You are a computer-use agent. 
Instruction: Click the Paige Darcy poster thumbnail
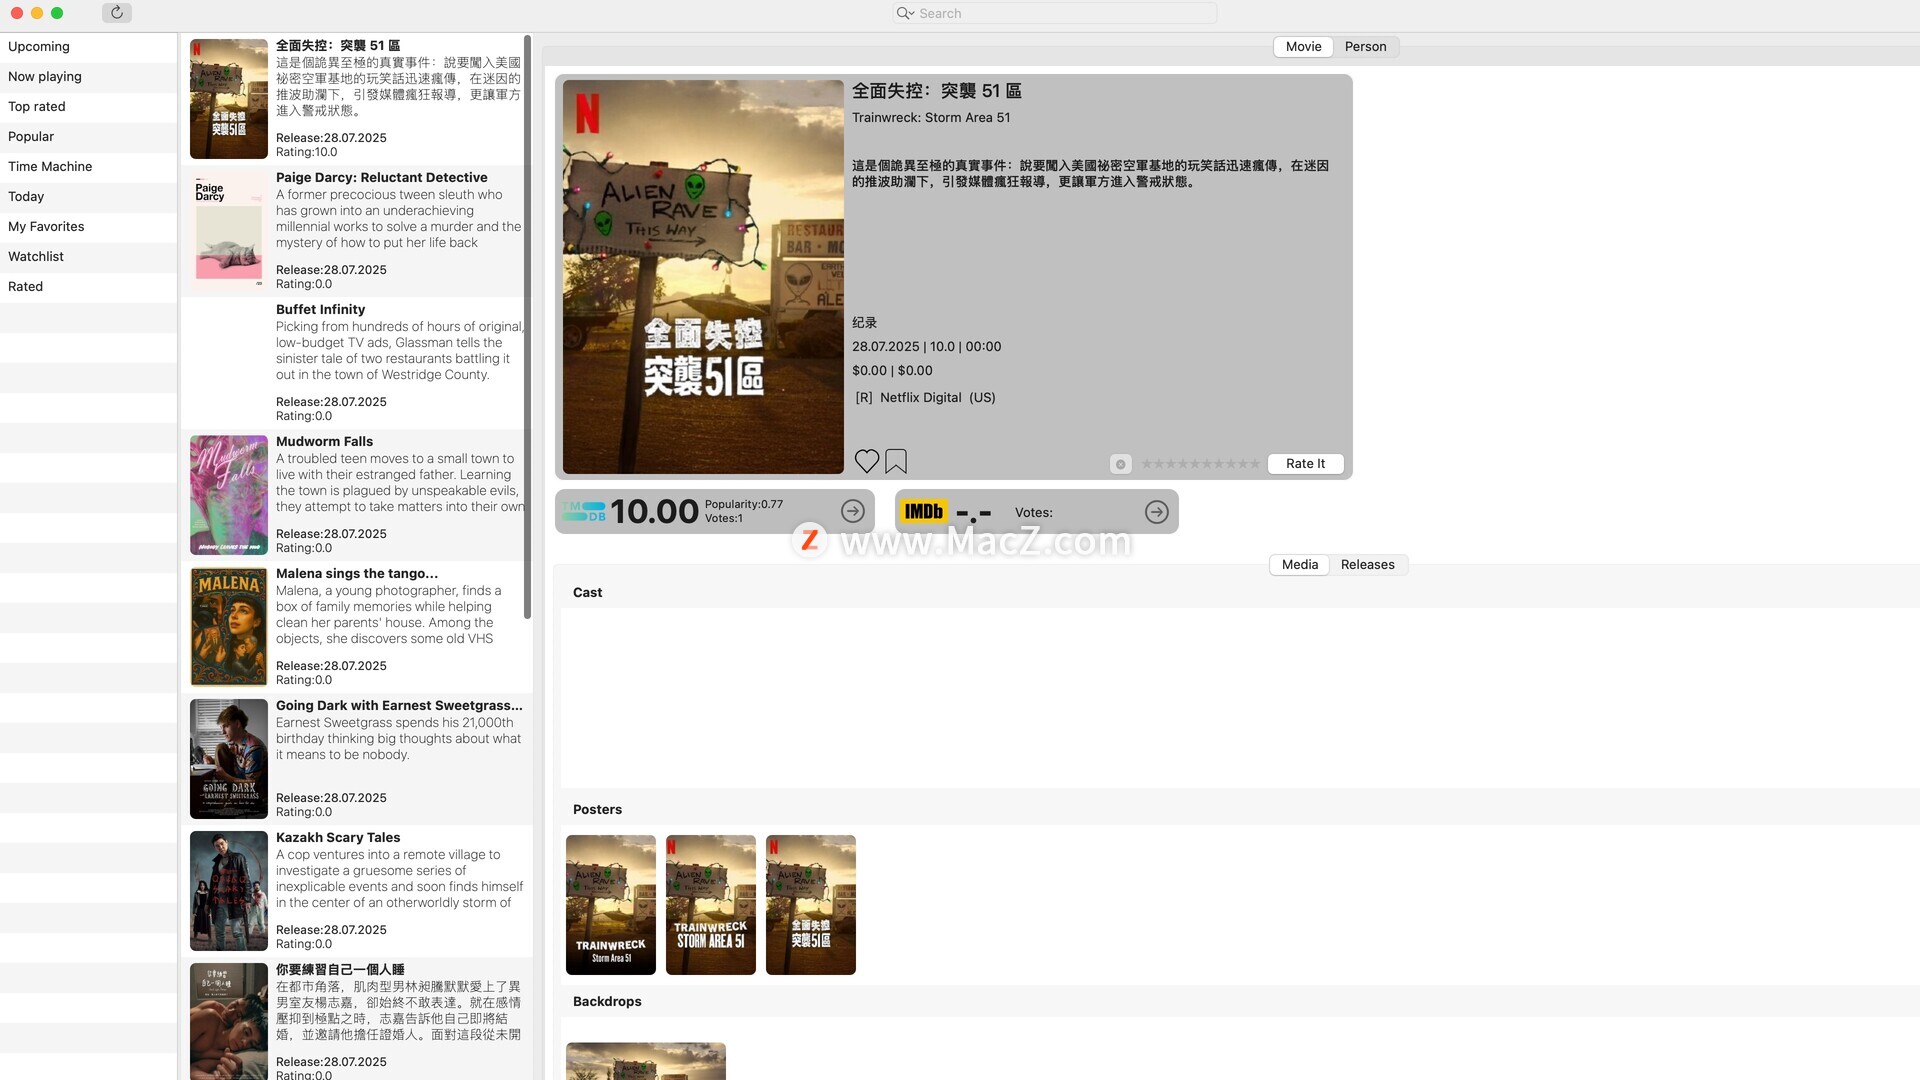coord(229,231)
